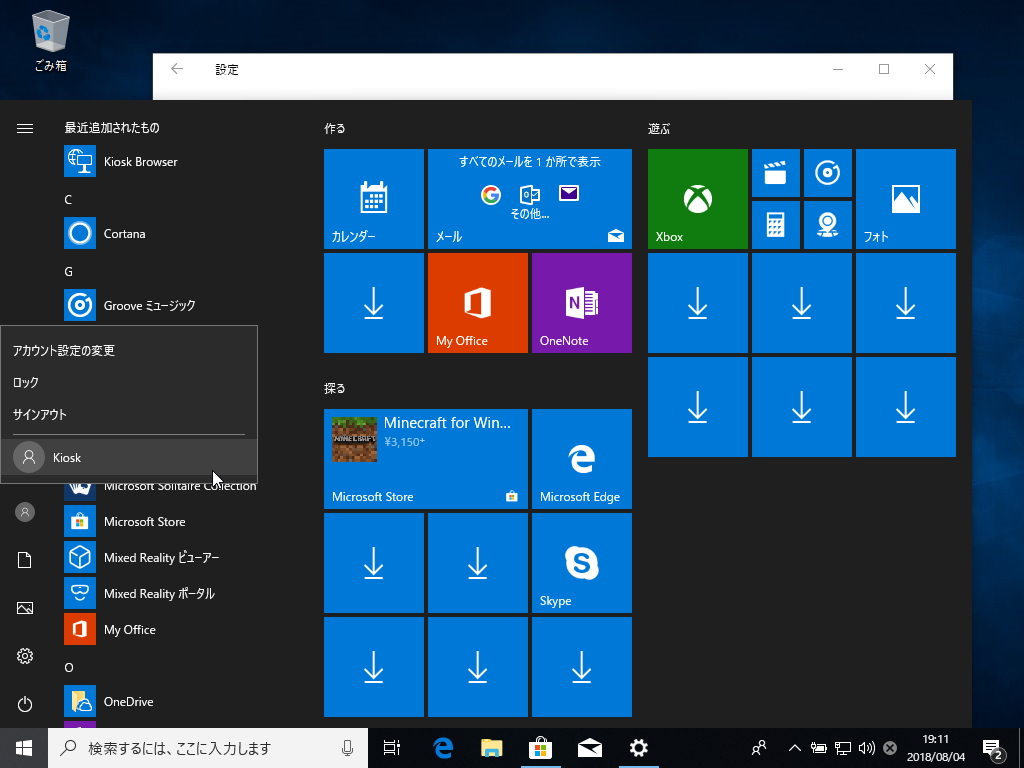Open File Explorer on taskbar
This screenshot has width=1024, height=768.
pyautogui.click(x=492, y=748)
